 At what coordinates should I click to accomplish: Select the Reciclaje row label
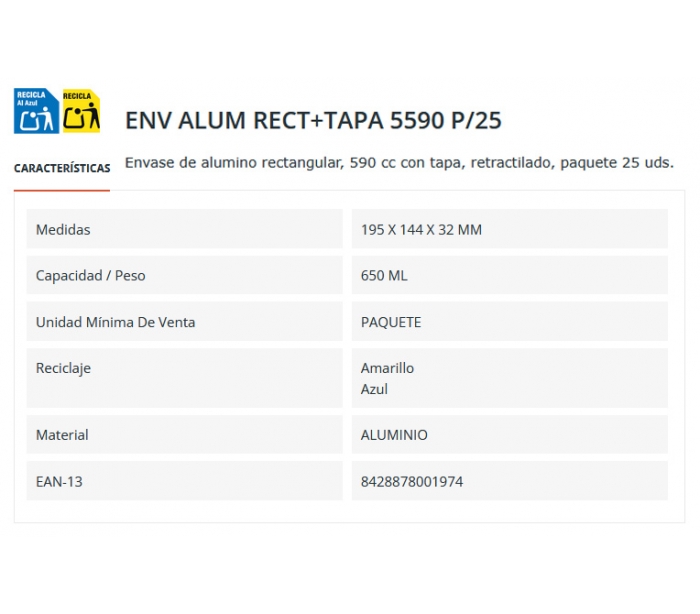click(63, 368)
